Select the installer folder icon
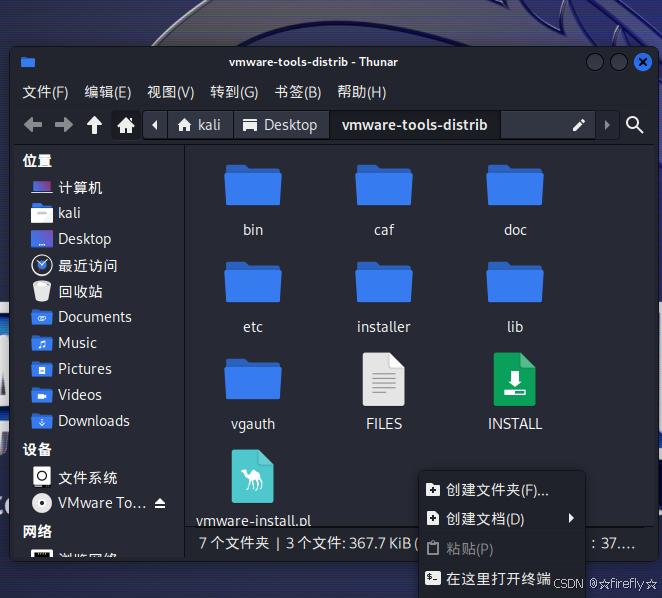This screenshot has height=598, width=662. (x=384, y=282)
